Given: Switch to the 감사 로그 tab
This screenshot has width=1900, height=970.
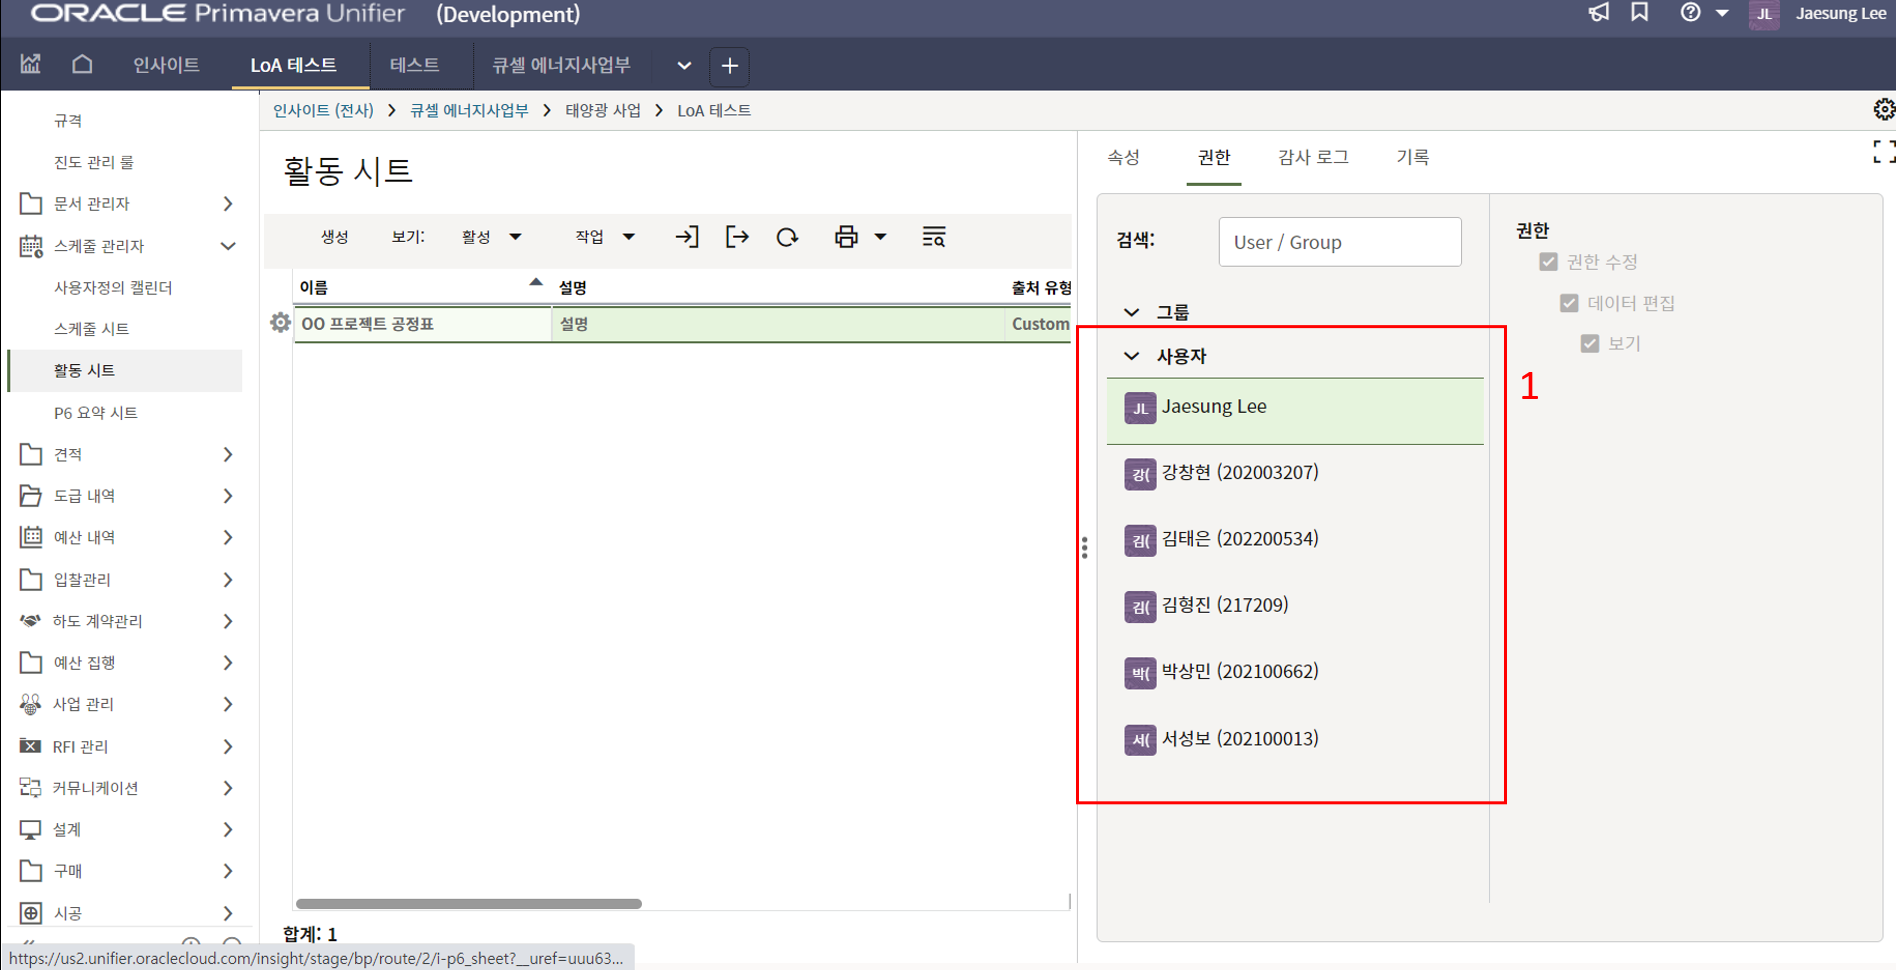Looking at the screenshot, I should tap(1313, 157).
